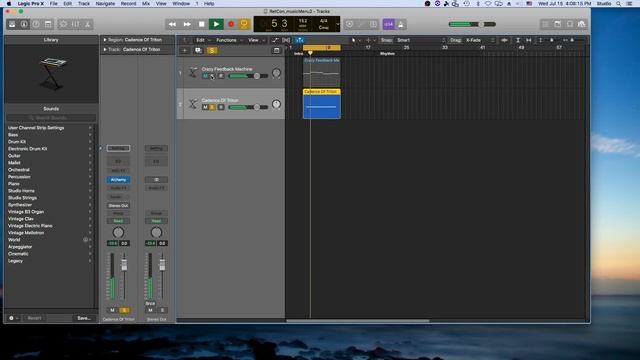The width and height of the screenshot is (640, 360).
Task: Click the Crazy Feedback Machine track icon
Action: (193, 73)
